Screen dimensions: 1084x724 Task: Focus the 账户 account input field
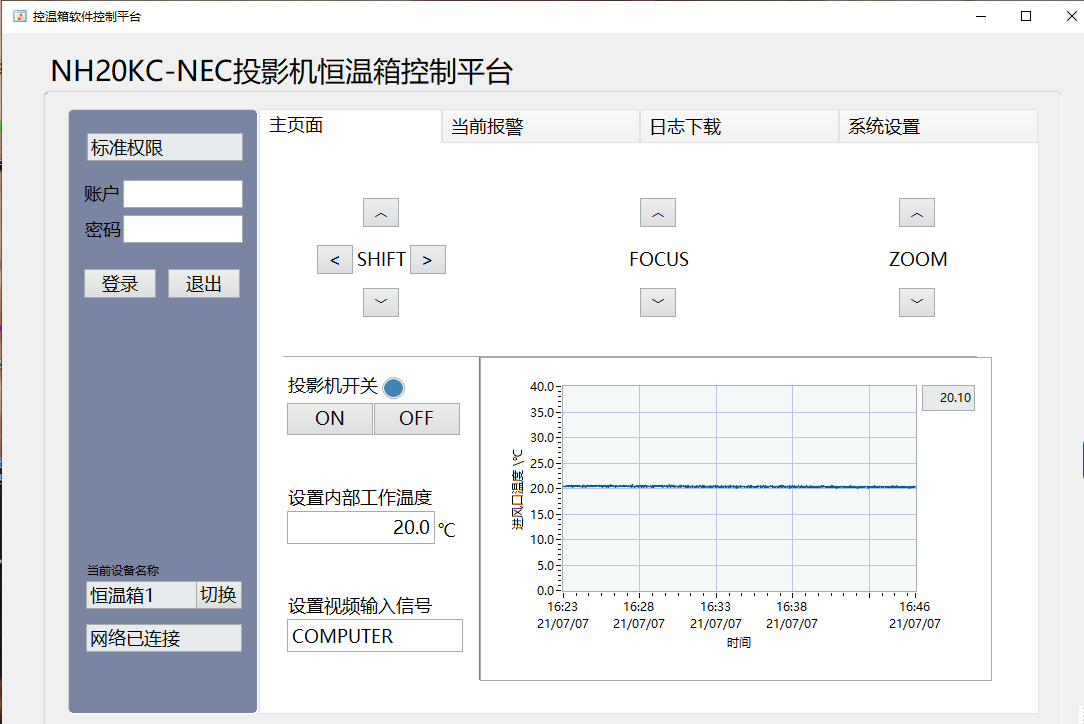click(183, 194)
